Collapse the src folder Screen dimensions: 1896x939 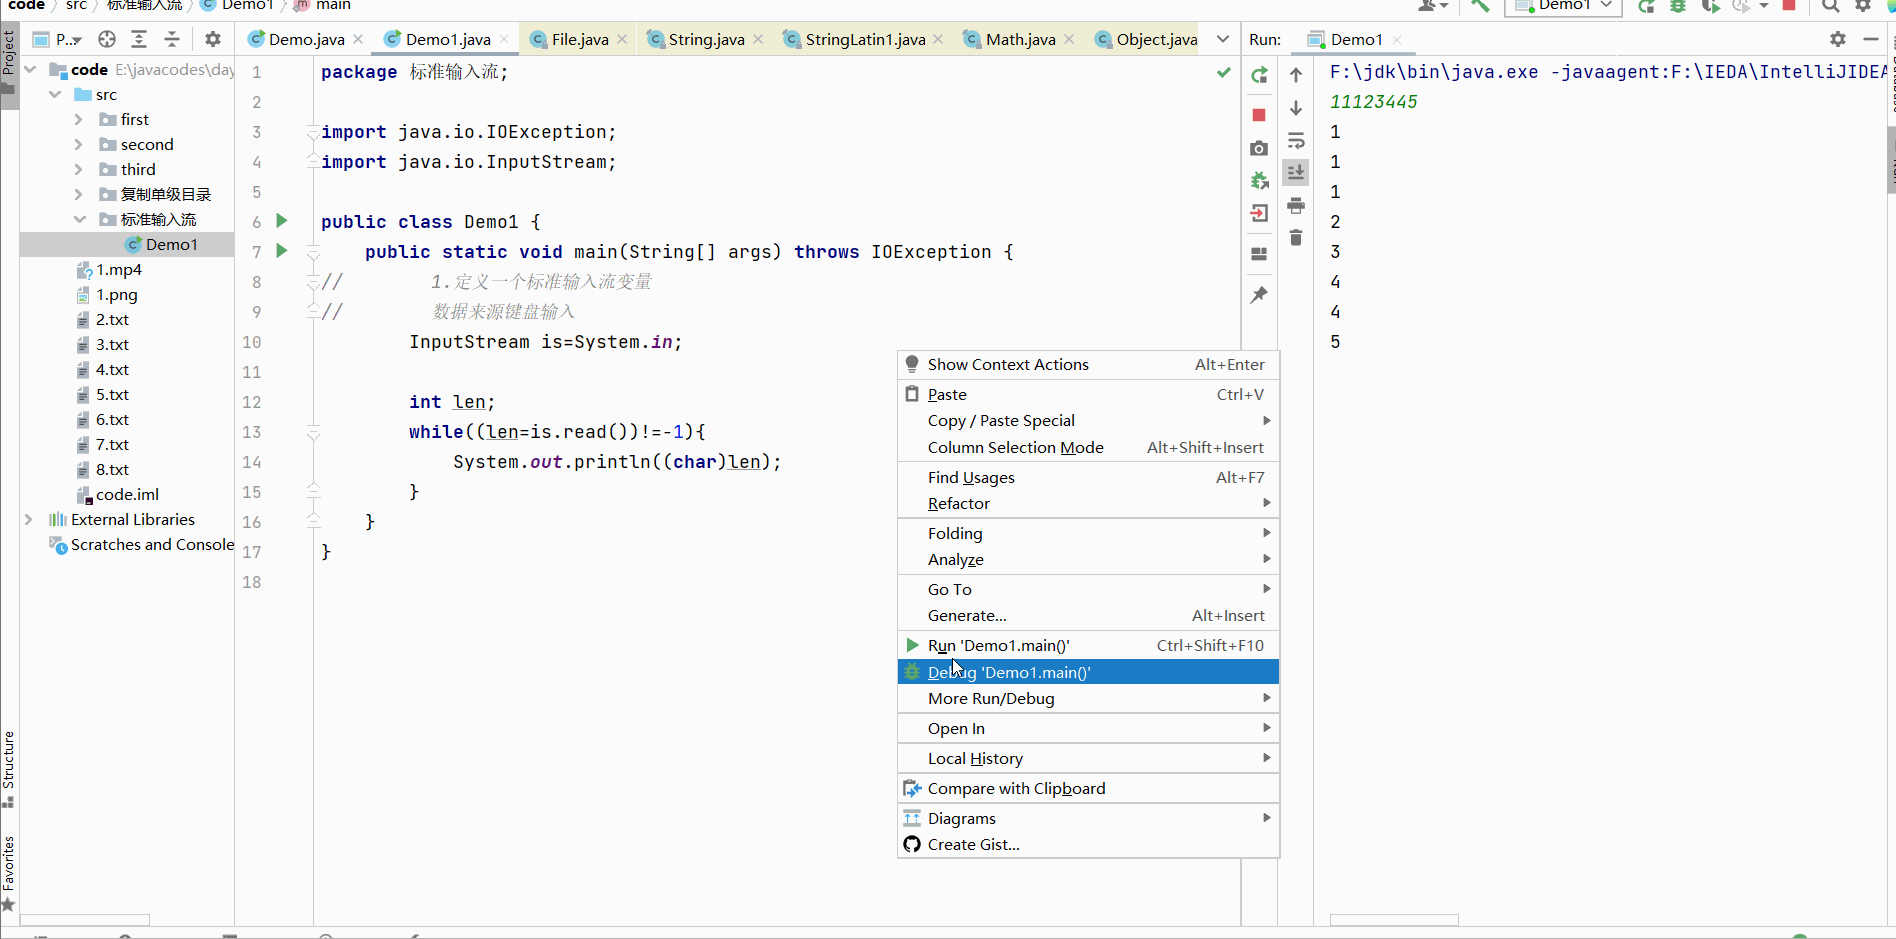point(55,94)
